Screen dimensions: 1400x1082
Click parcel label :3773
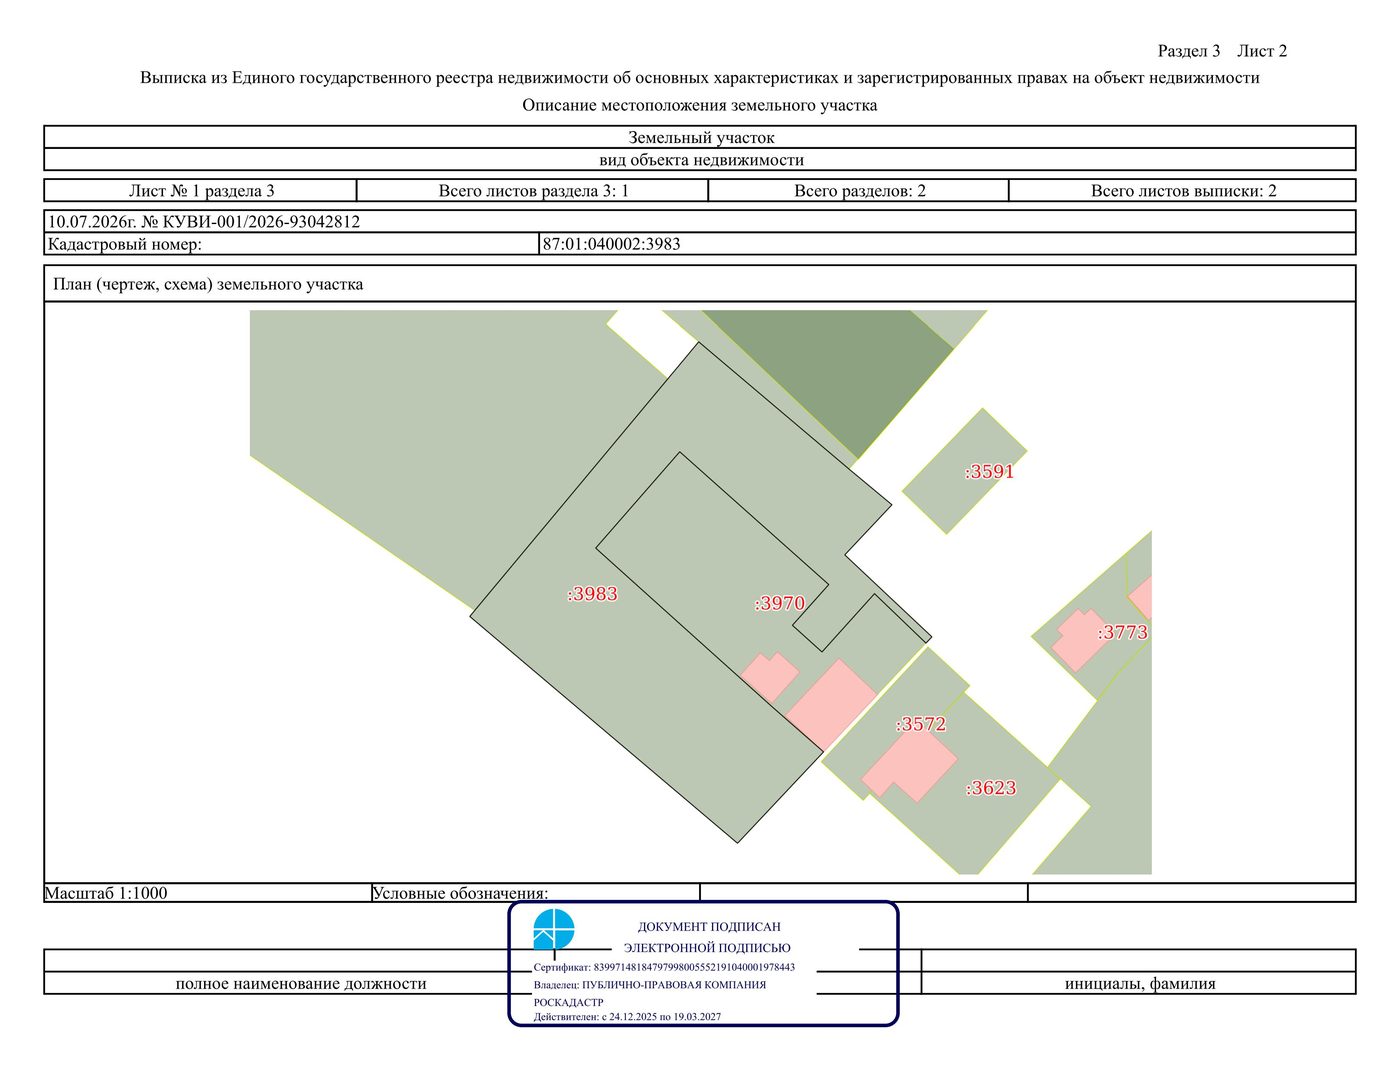pos(1122,633)
